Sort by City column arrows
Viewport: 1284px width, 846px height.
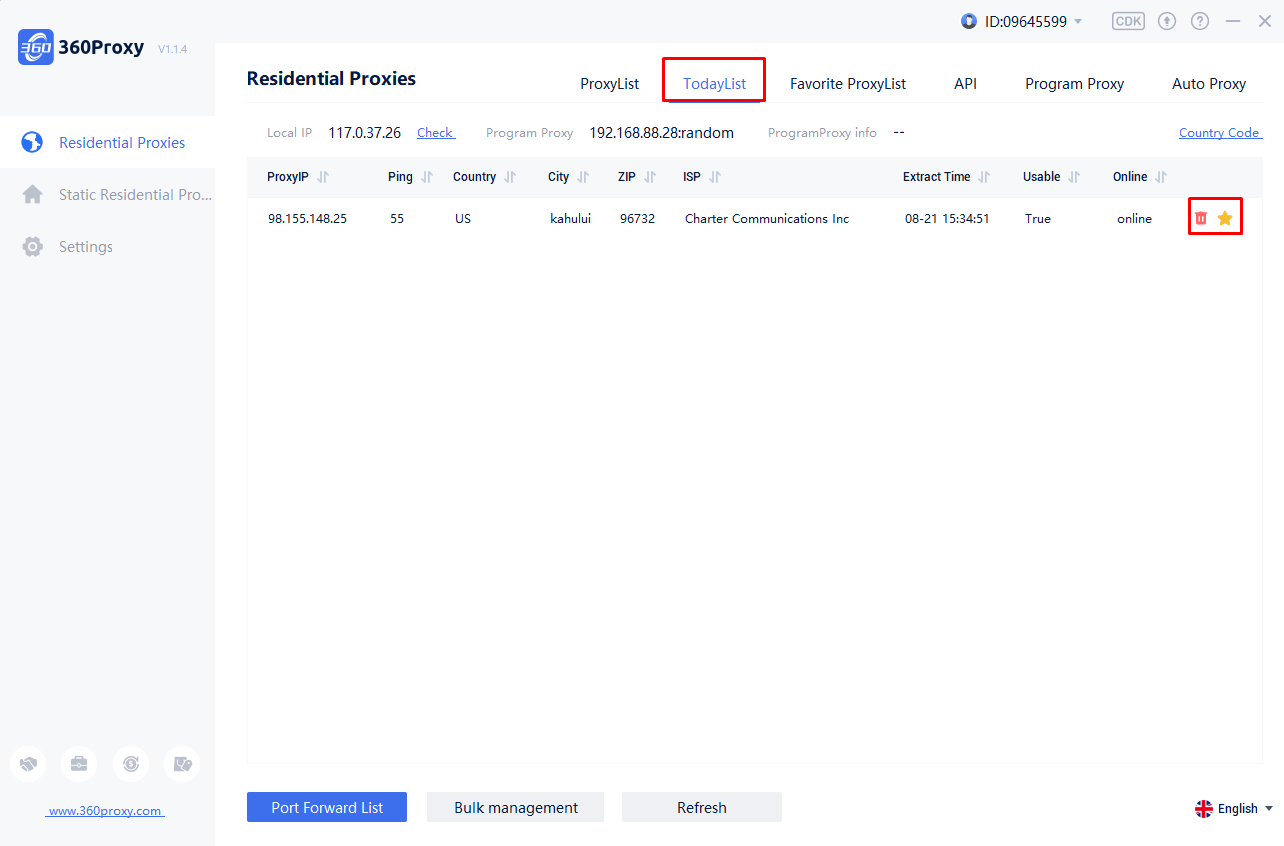[x=582, y=177]
